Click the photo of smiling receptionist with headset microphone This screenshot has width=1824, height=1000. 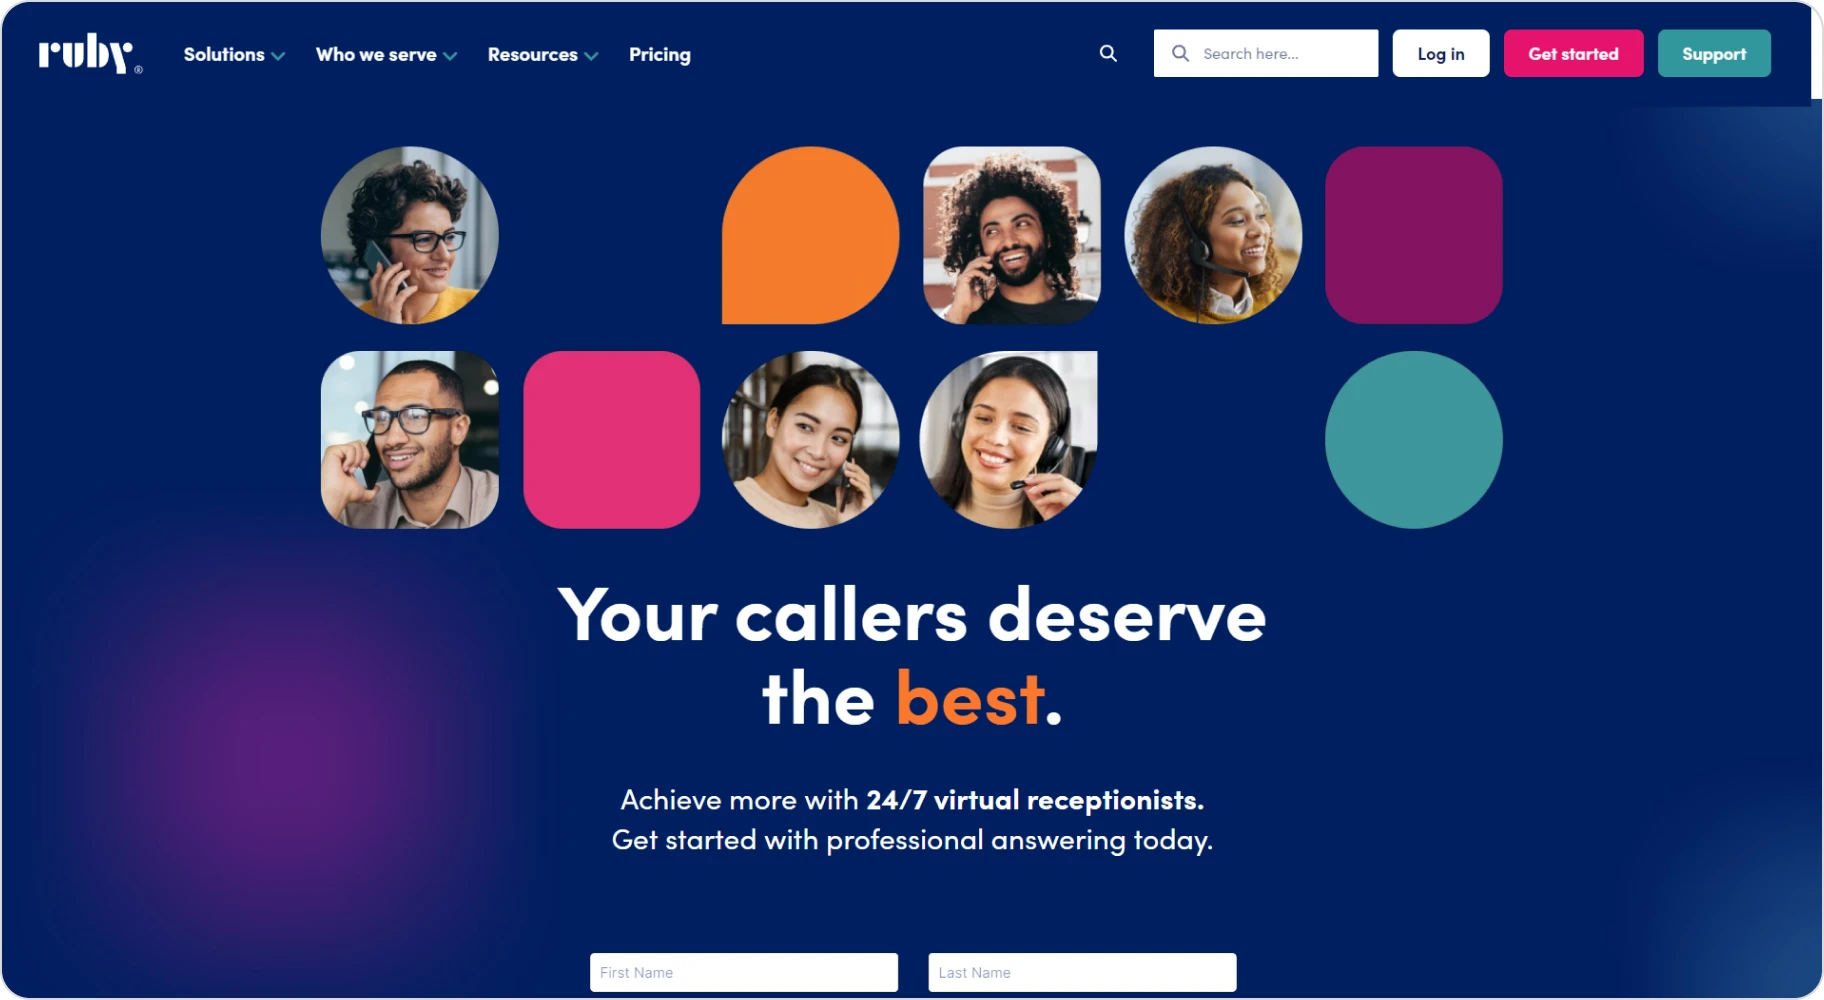pyautogui.click(x=1008, y=439)
